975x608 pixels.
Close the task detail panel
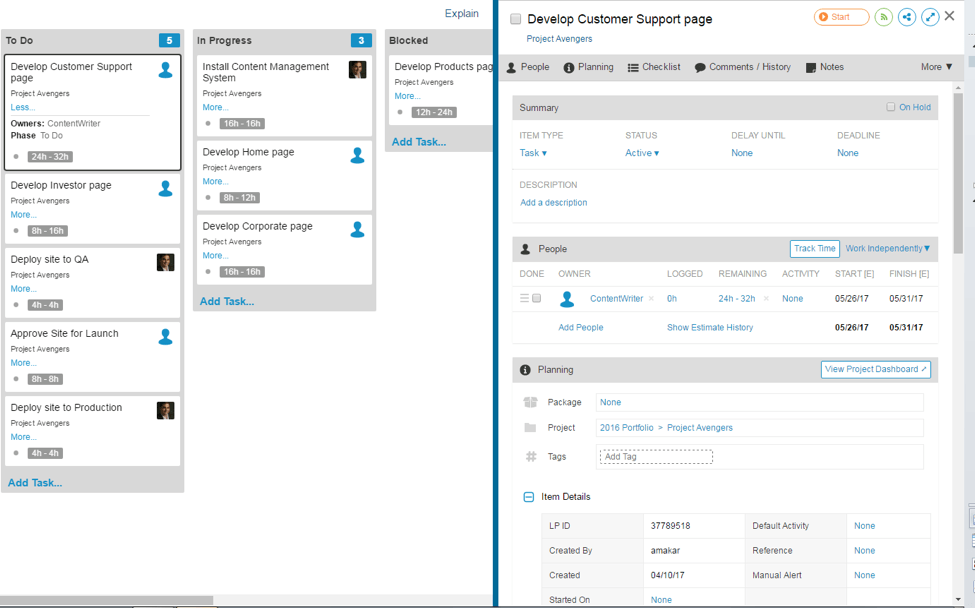950,16
